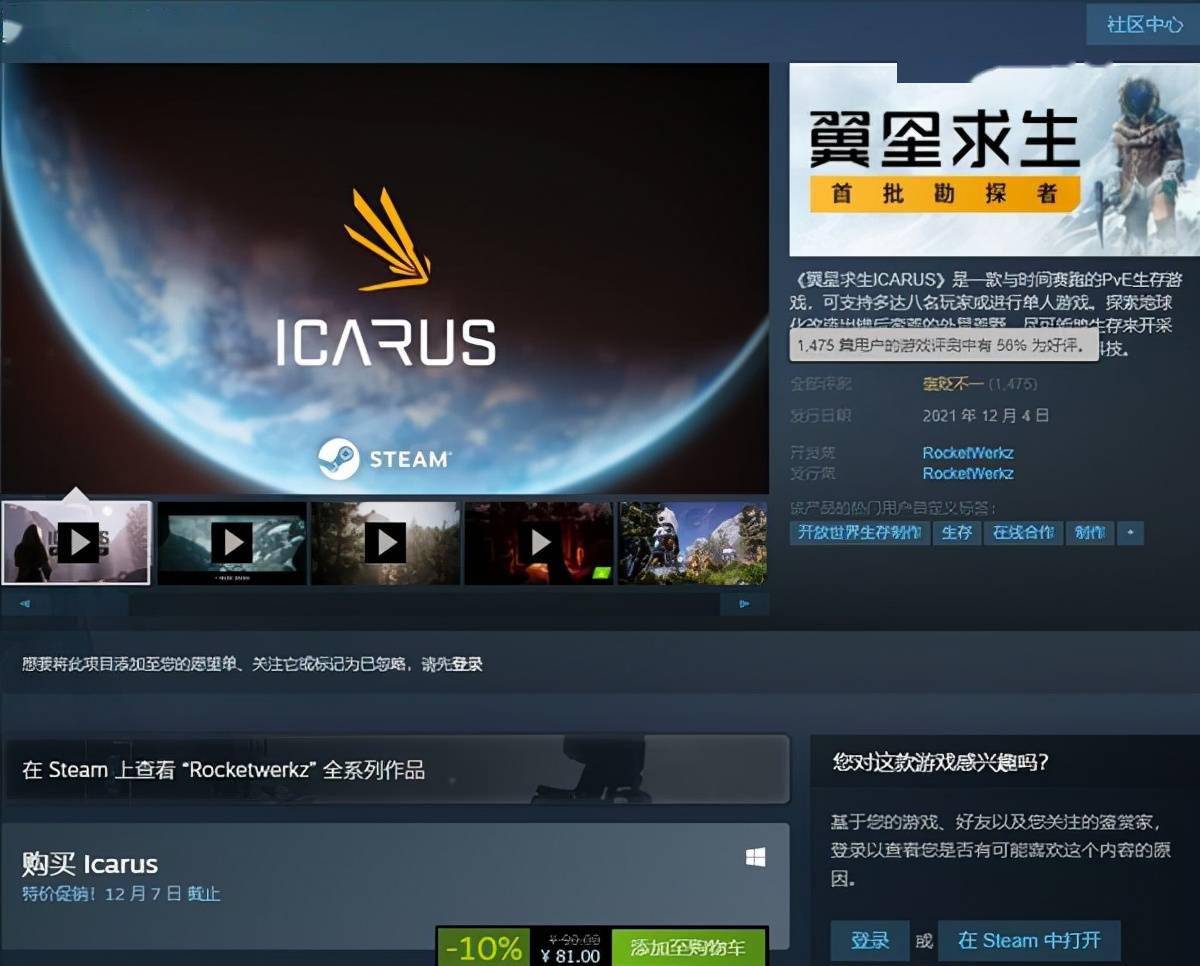Click the 登录 button in the interest panel
The width and height of the screenshot is (1200, 966).
coord(870,941)
